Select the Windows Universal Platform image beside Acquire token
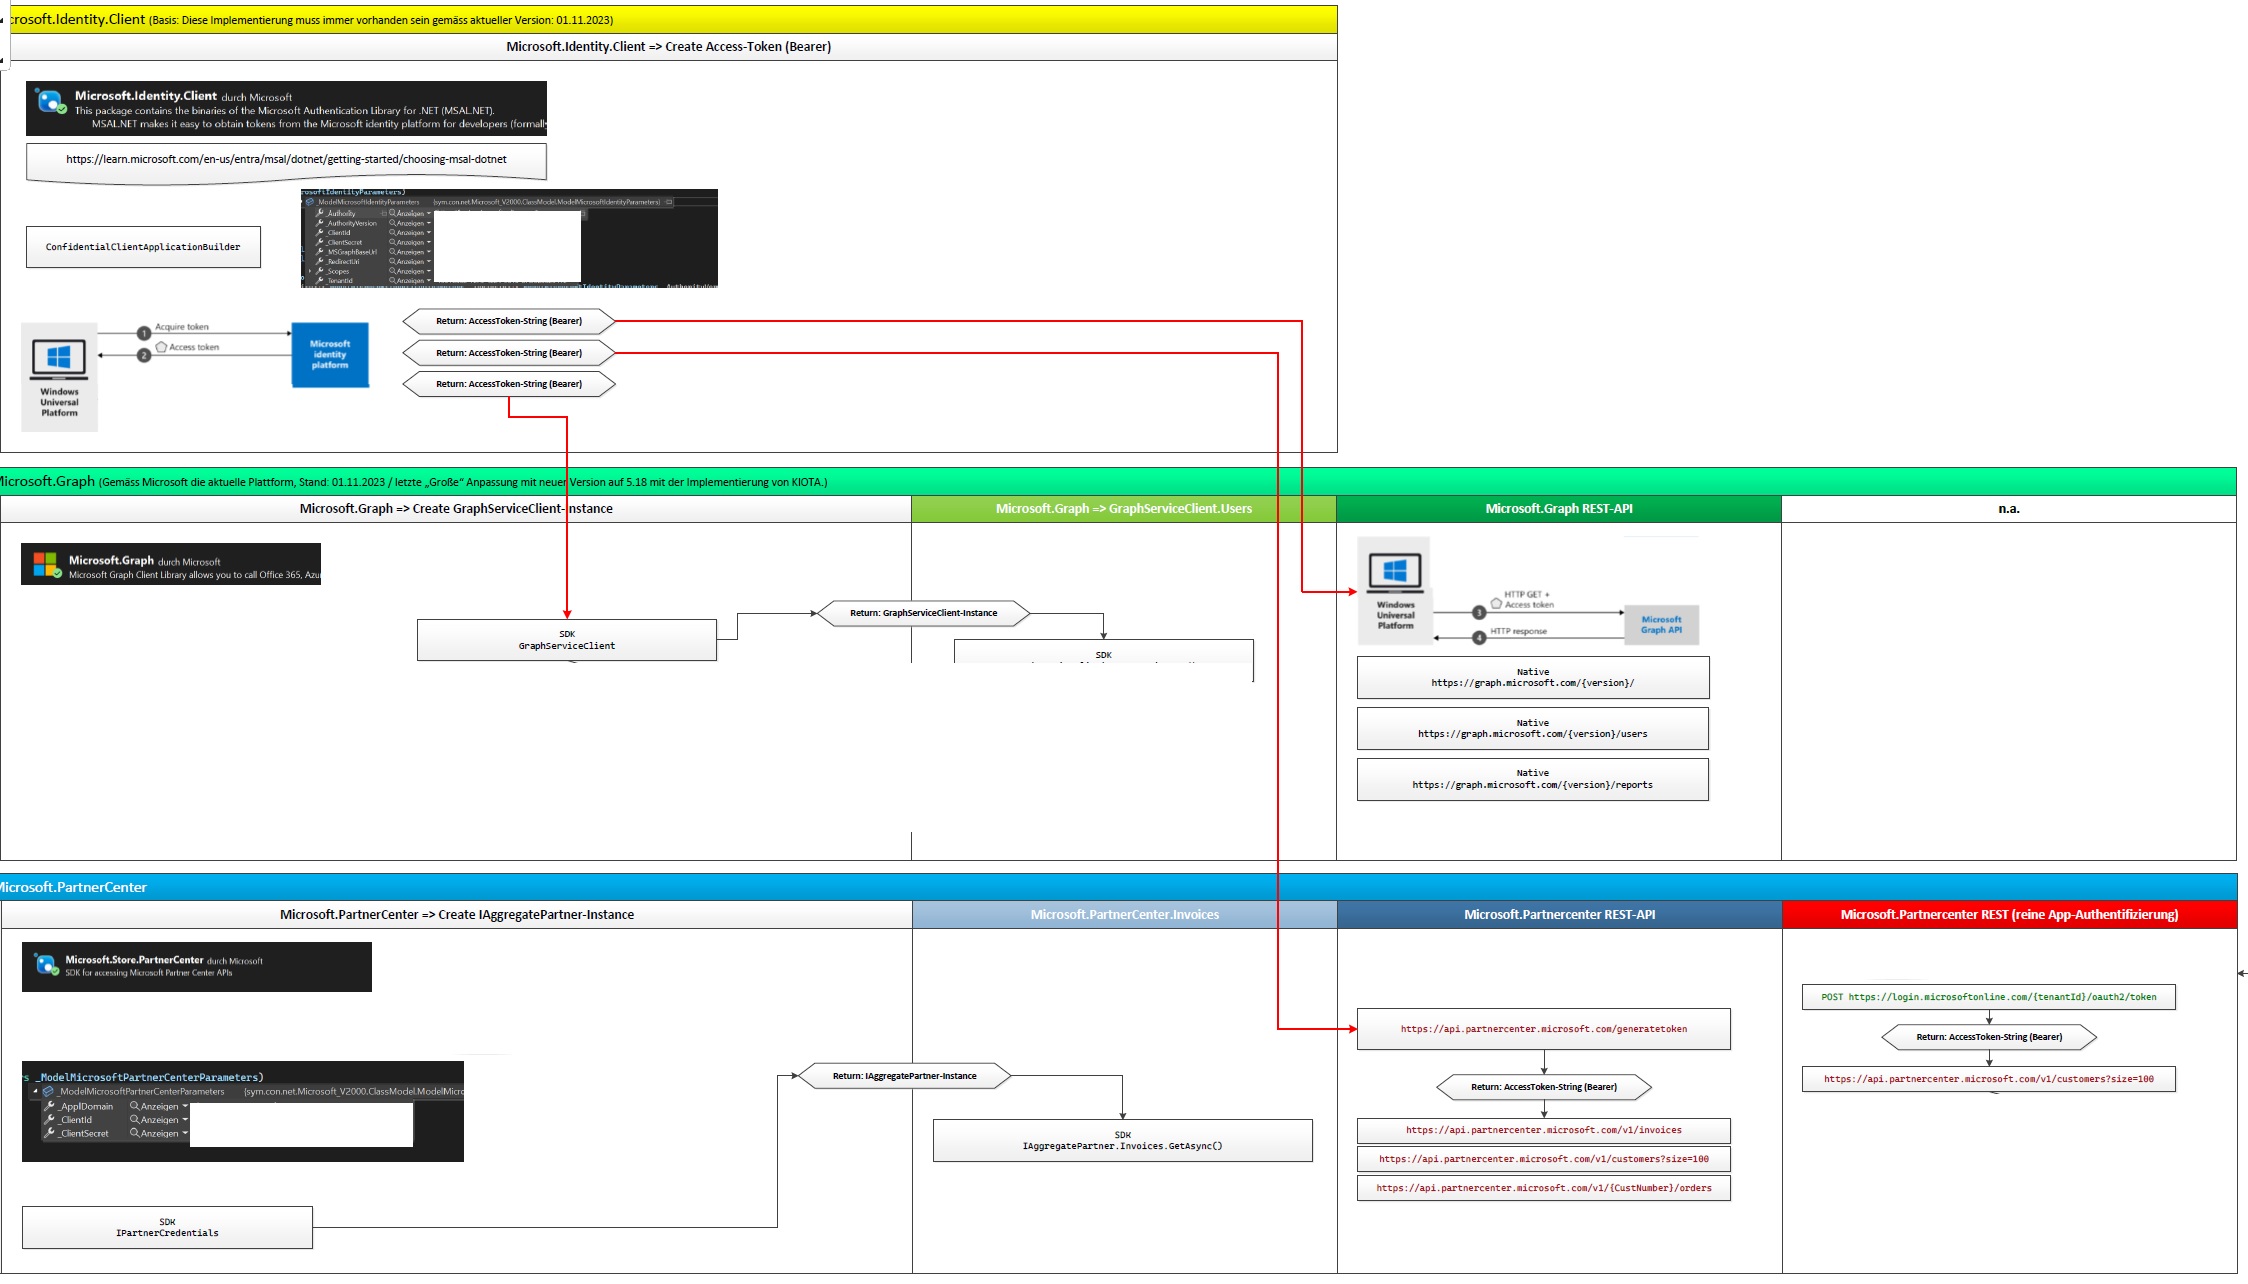The image size is (2248, 1284). click(59, 377)
